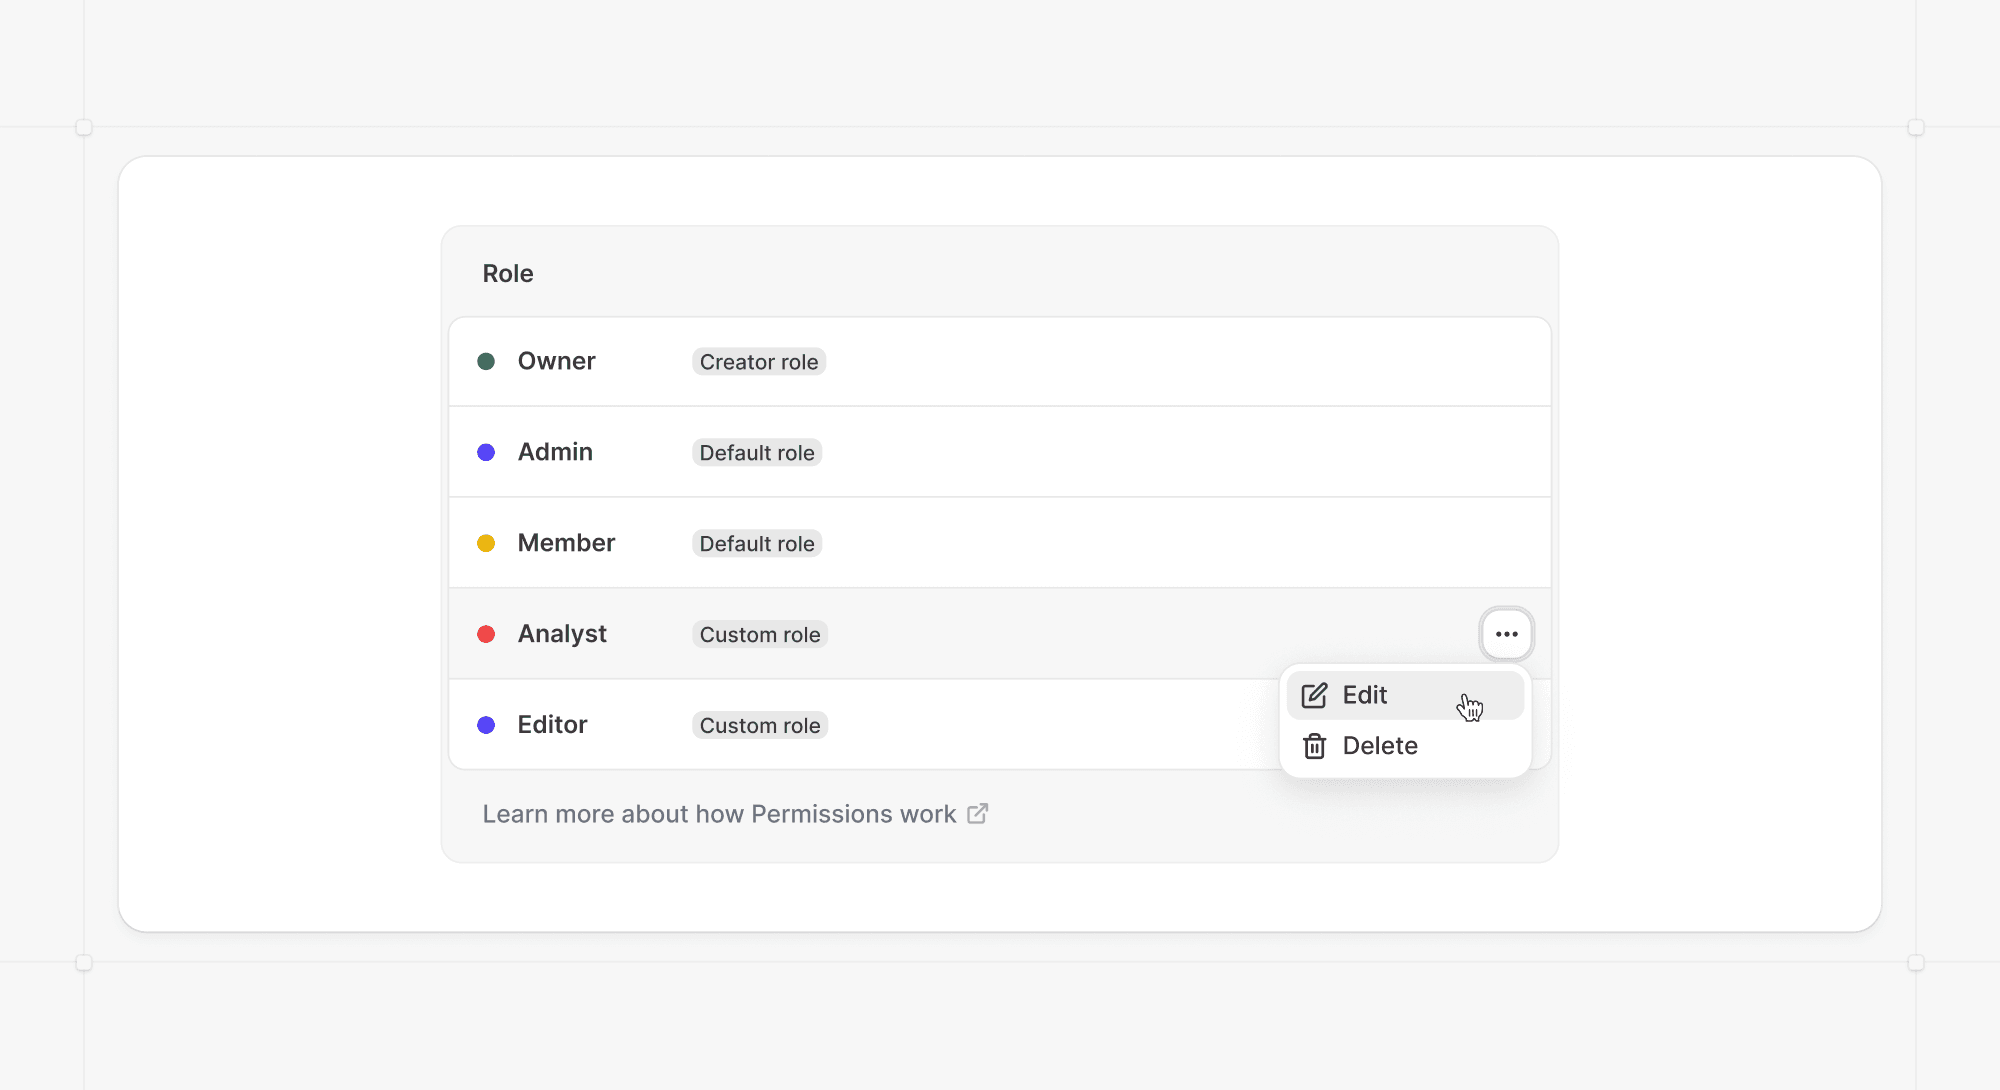Click the Analyst red color dot
This screenshot has height=1090, width=2000.
point(486,634)
